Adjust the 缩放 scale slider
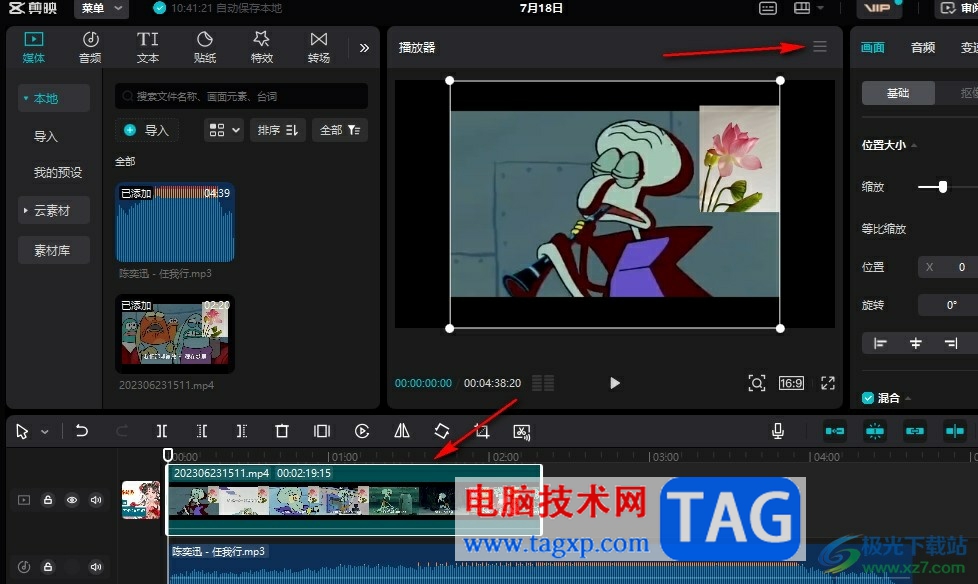Screen dimensions: 978x584 point(942,187)
